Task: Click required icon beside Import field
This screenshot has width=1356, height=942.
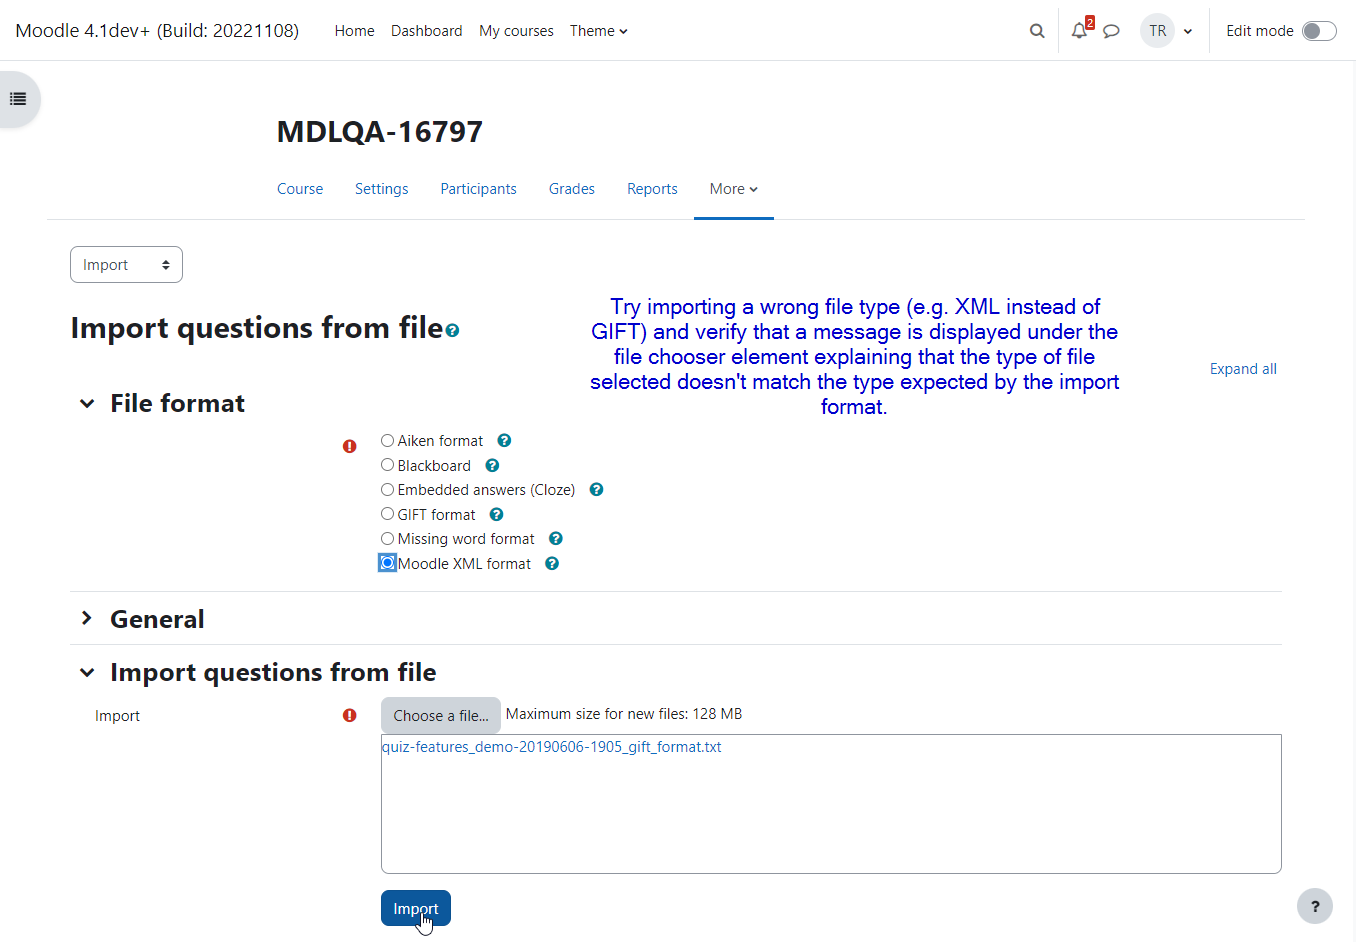Action: [349, 715]
